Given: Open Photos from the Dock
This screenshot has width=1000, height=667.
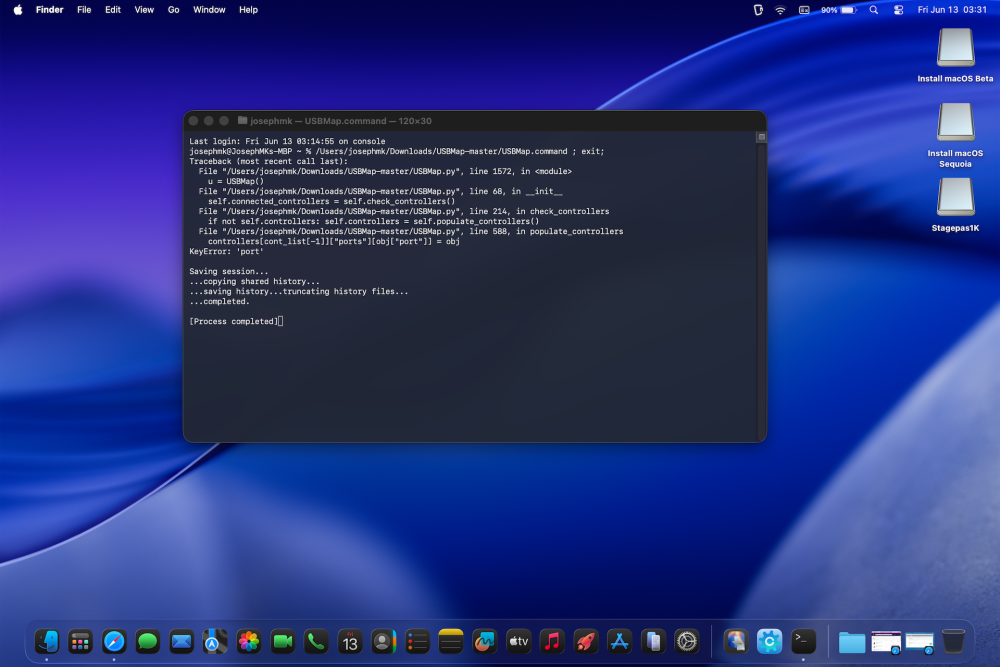Looking at the screenshot, I should pyautogui.click(x=249, y=641).
